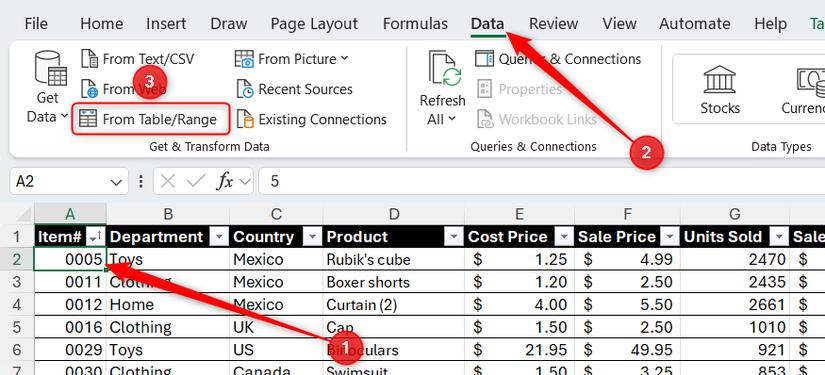Expand the Name Box dropdown arrow
Image resolution: width=825 pixels, height=375 pixels.
pyautogui.click(x=116, y=182)
